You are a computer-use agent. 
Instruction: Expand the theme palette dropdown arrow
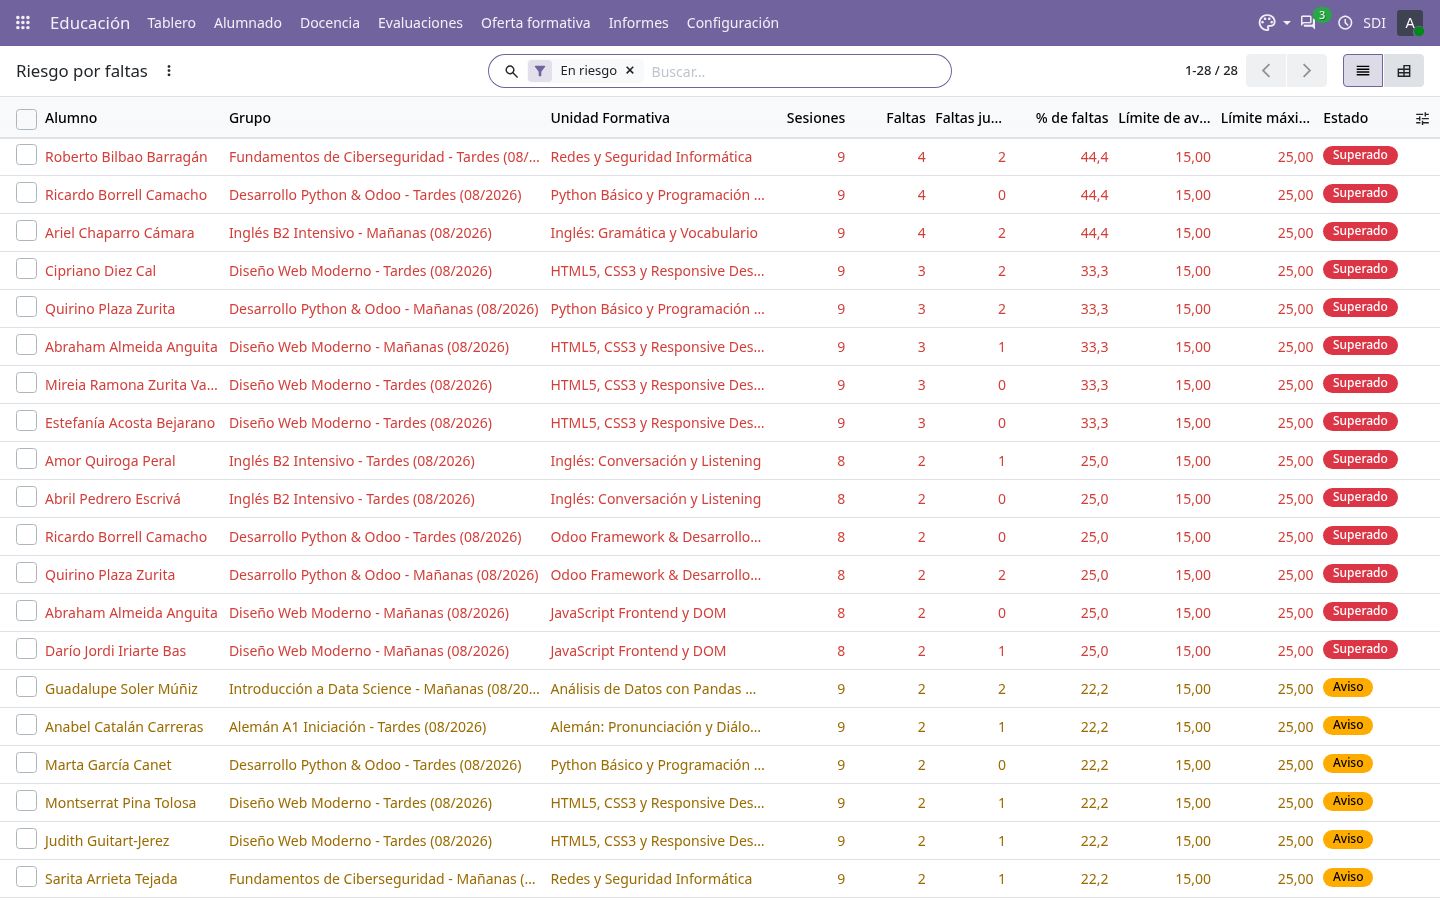pyautogui.click(x=1286, y=22)
